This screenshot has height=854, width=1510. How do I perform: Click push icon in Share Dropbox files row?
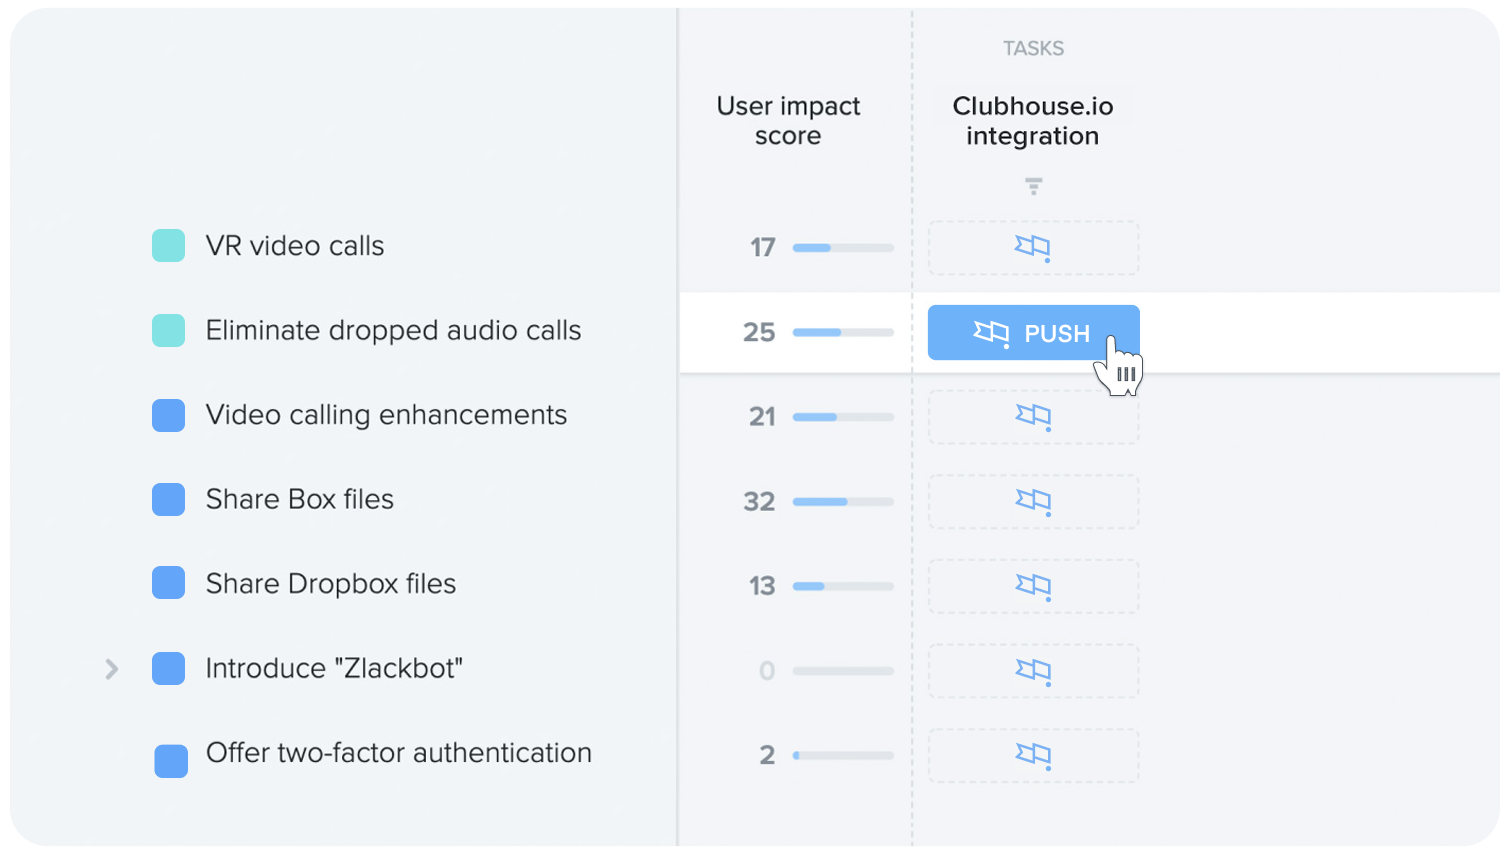[x=1033, y=585]
